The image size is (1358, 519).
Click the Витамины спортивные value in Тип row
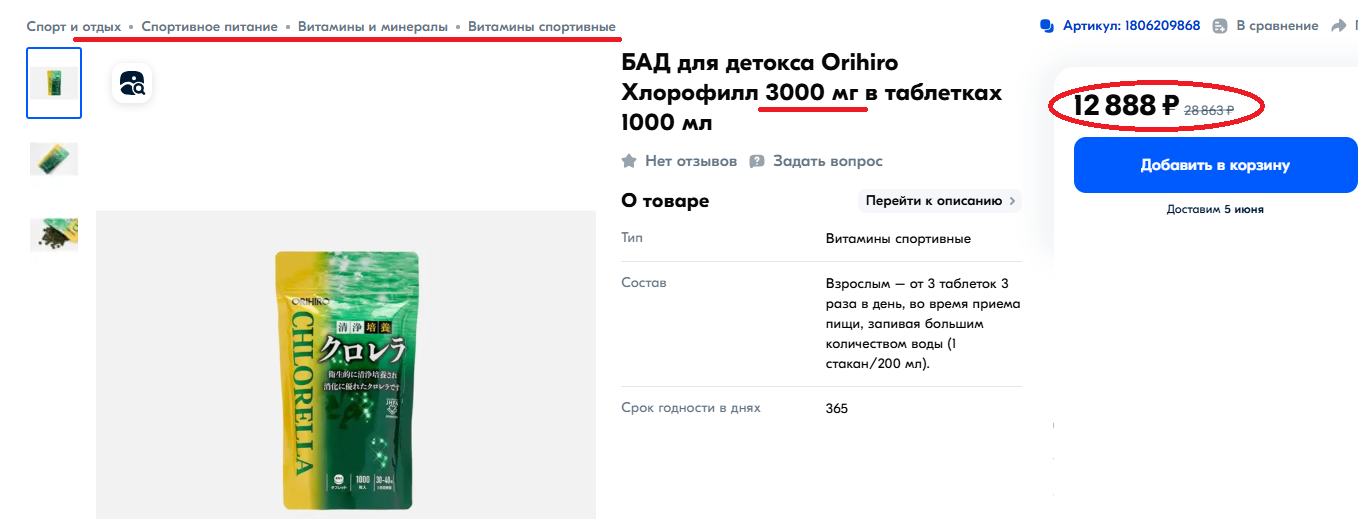click(898, 239)
